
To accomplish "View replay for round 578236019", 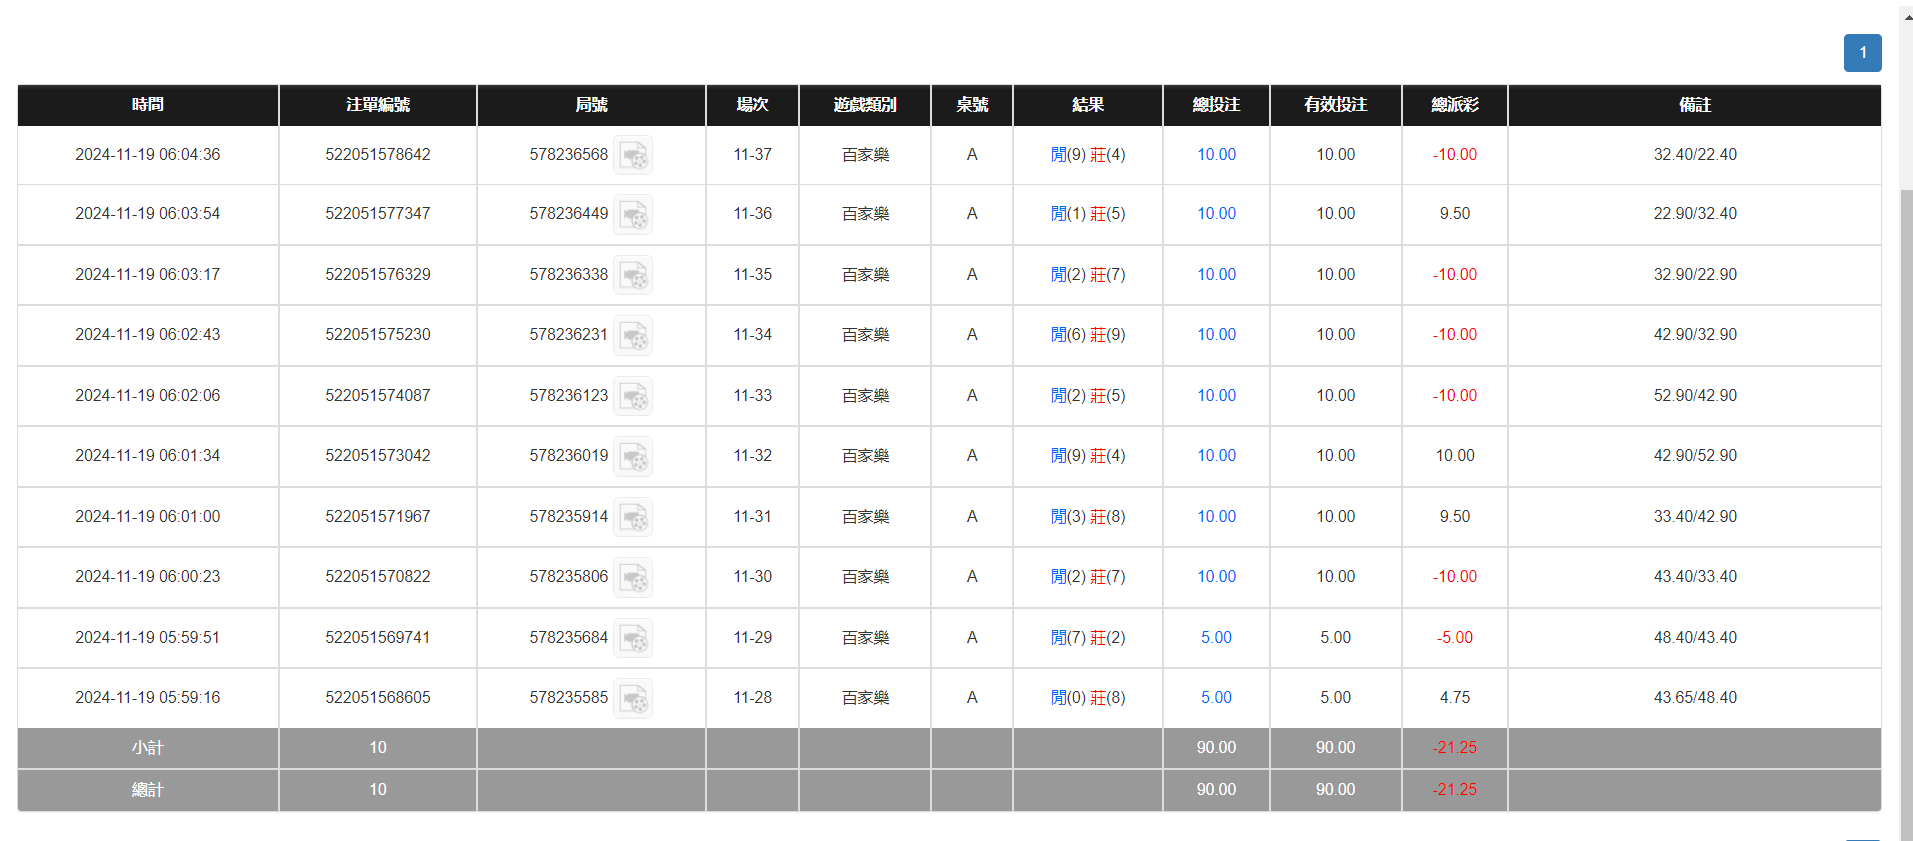I will pyautogui.click(x=633, y=456).
